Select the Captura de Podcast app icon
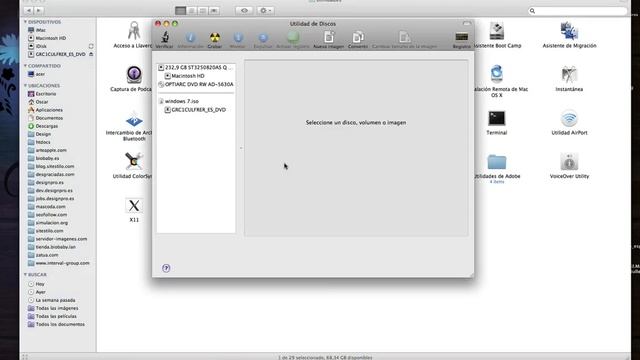This screenshot has width=640, height=360. tap(134, 75)
